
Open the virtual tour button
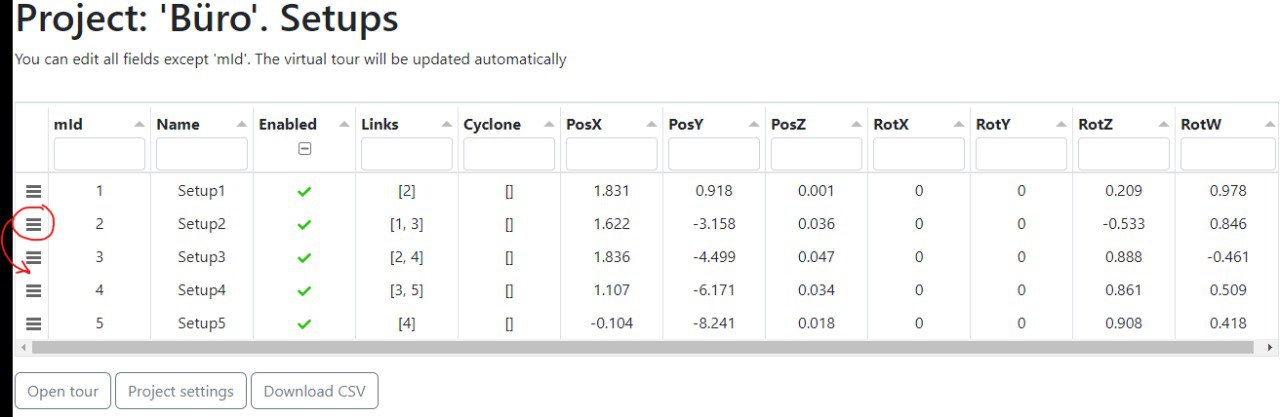(63, 391)
